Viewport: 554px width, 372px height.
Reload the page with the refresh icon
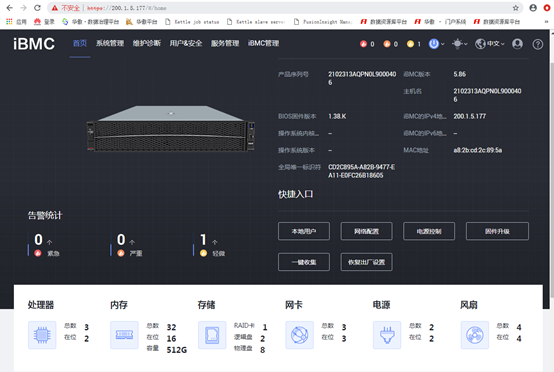tap(37, 8)
